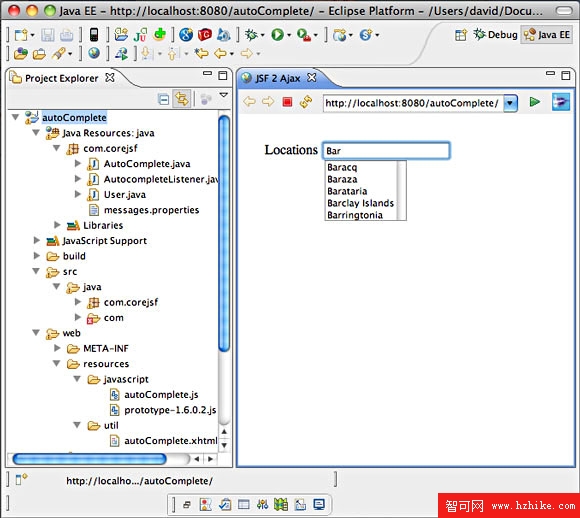
Task: Select Baracq from suggestions
Action: [x=361, y=167]
